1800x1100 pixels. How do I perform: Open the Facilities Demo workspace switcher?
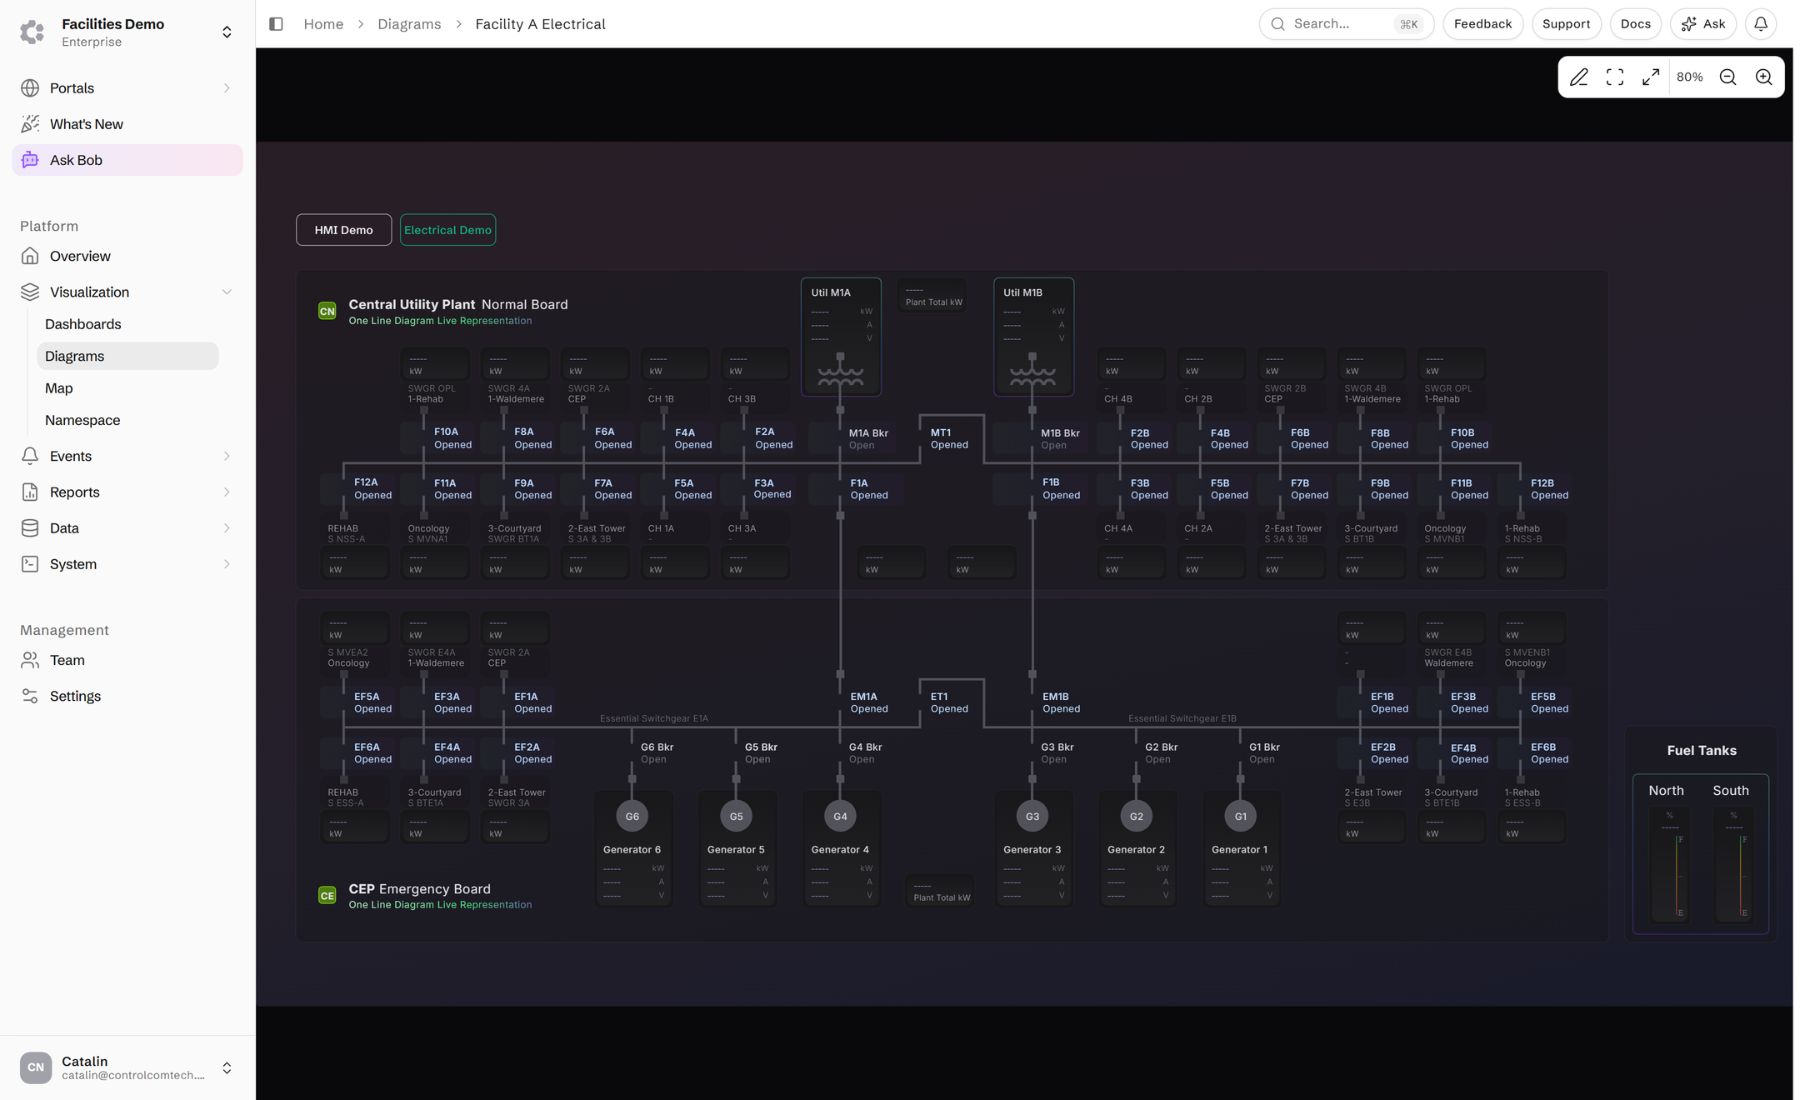click(x=228, y=32)
